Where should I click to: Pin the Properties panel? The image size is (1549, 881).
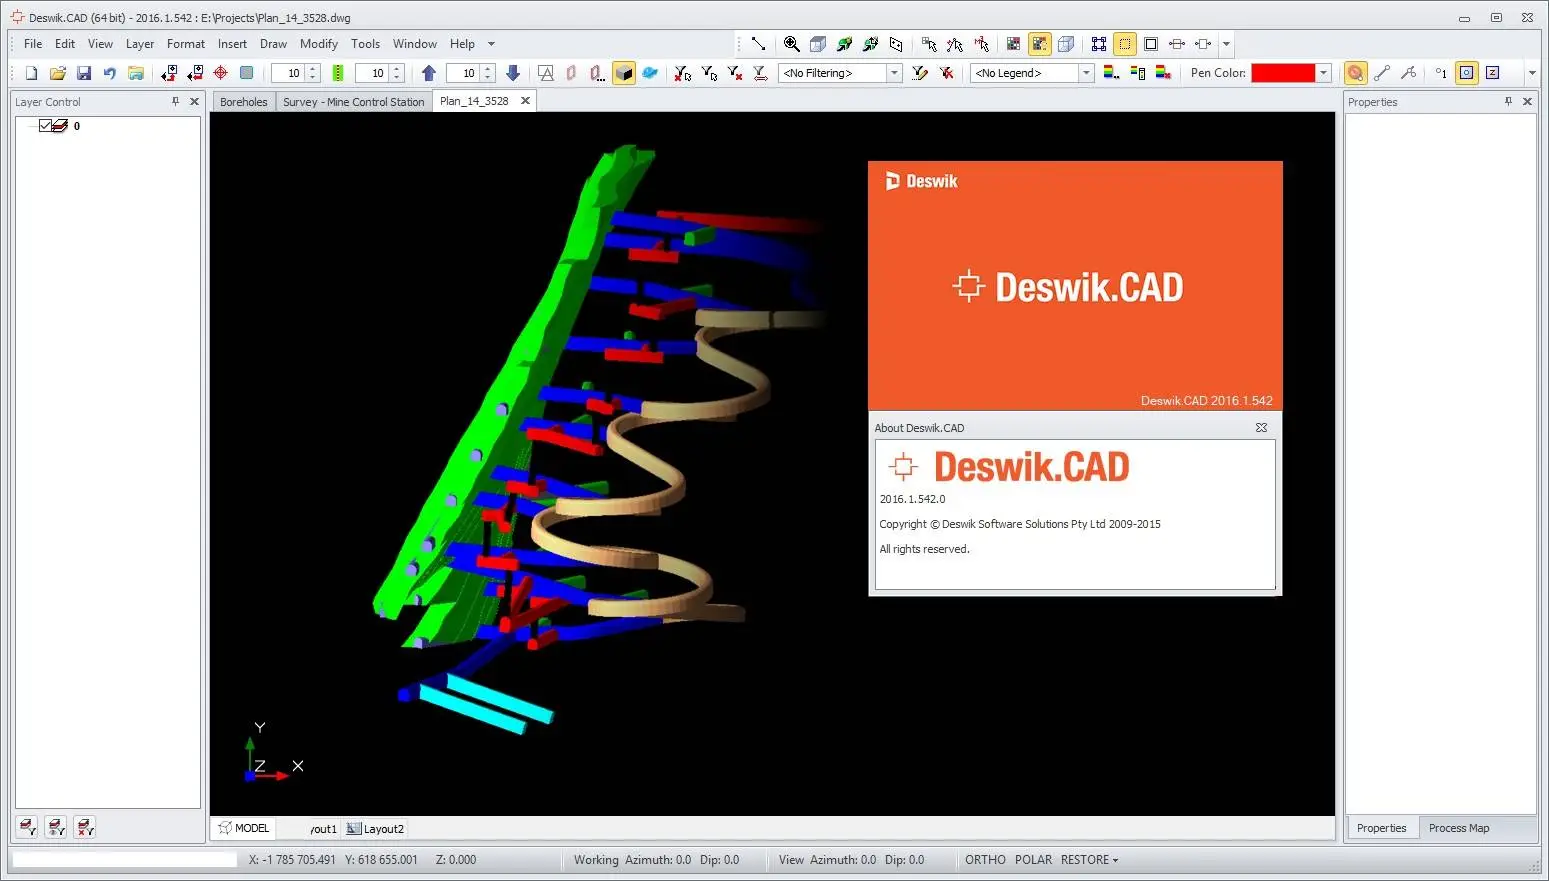click(x=1508, y=101)
